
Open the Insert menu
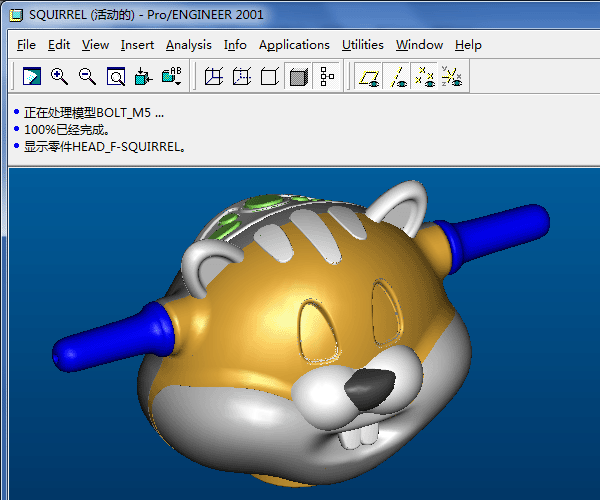click(137, 45)
